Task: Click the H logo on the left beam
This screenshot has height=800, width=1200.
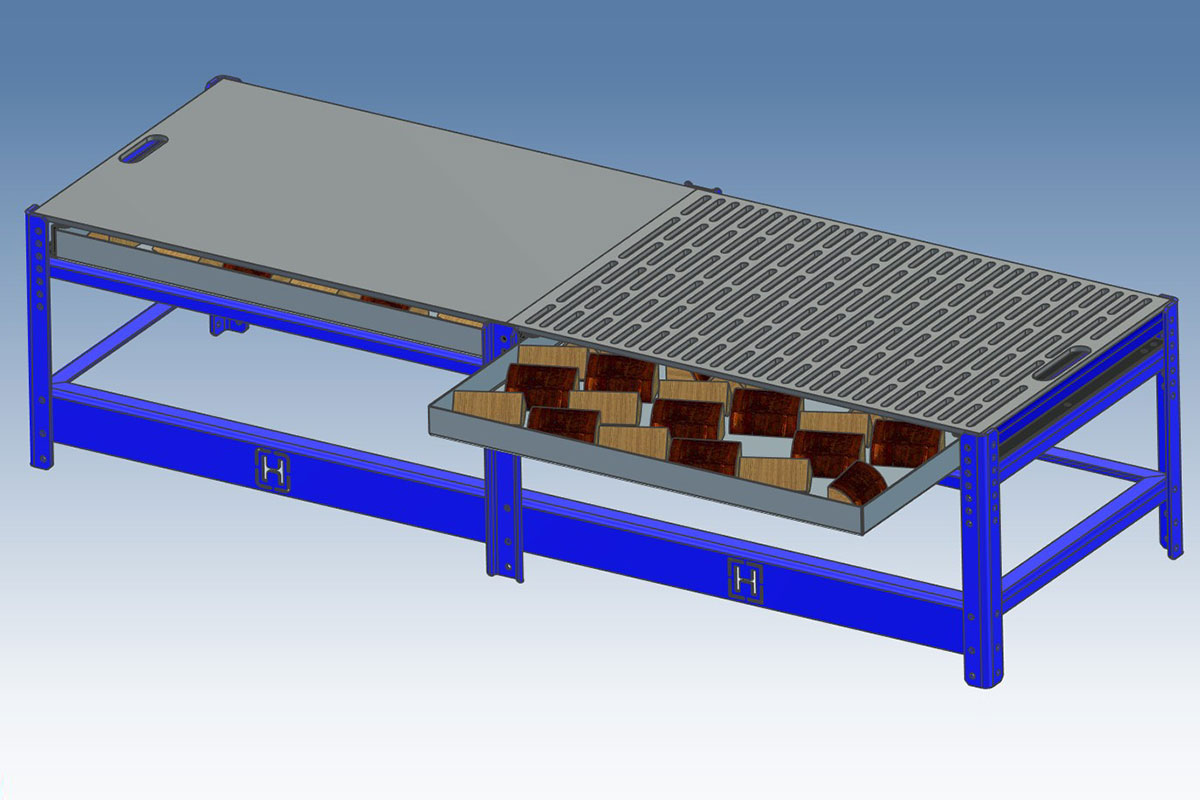Action: [273, 469]
